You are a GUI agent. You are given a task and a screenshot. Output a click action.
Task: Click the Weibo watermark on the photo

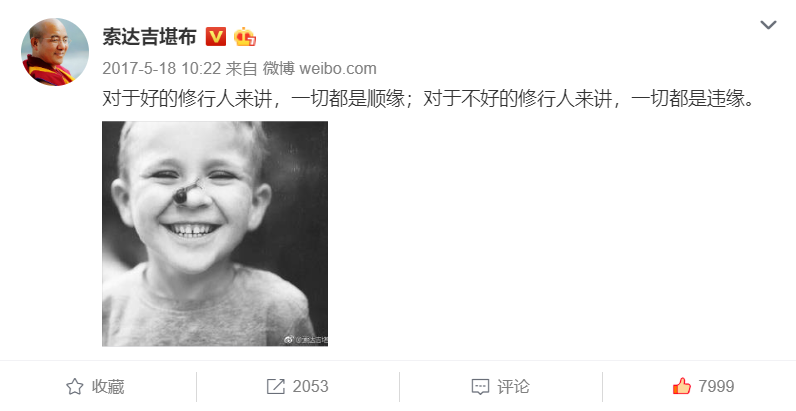coord(306,339)
